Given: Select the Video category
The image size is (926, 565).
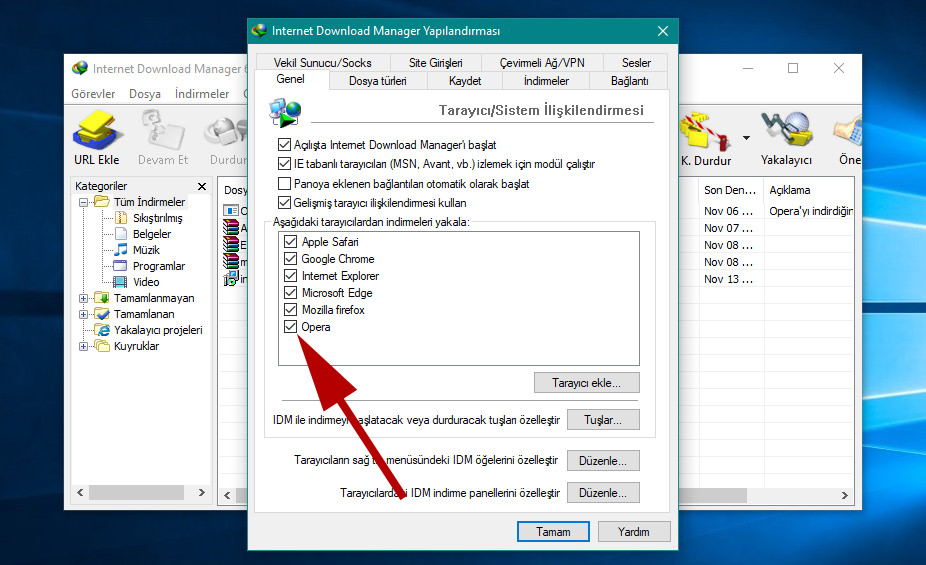Looking at the screenshot, I should pos(146,282).
